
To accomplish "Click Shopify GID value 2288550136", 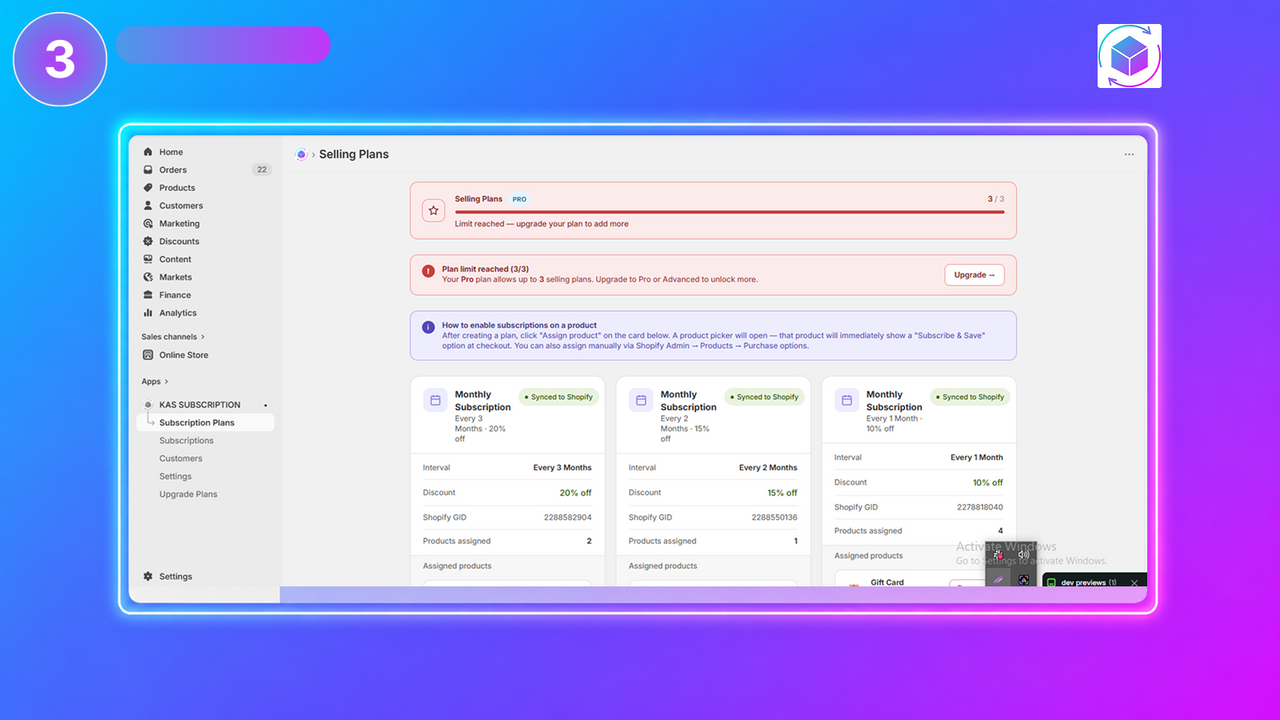I will pyautogui.click(x=774, y=517).
